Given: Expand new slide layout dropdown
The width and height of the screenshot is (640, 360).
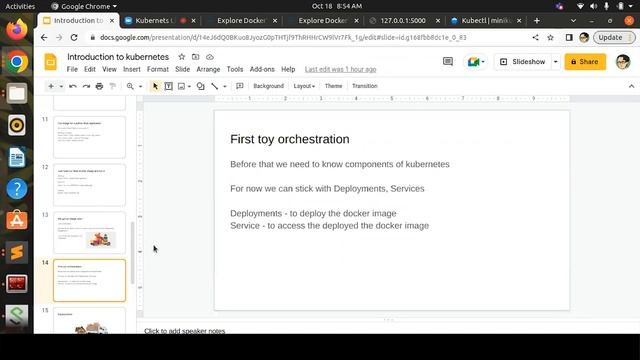Looking at the screenshot, I should coord(61,86).
